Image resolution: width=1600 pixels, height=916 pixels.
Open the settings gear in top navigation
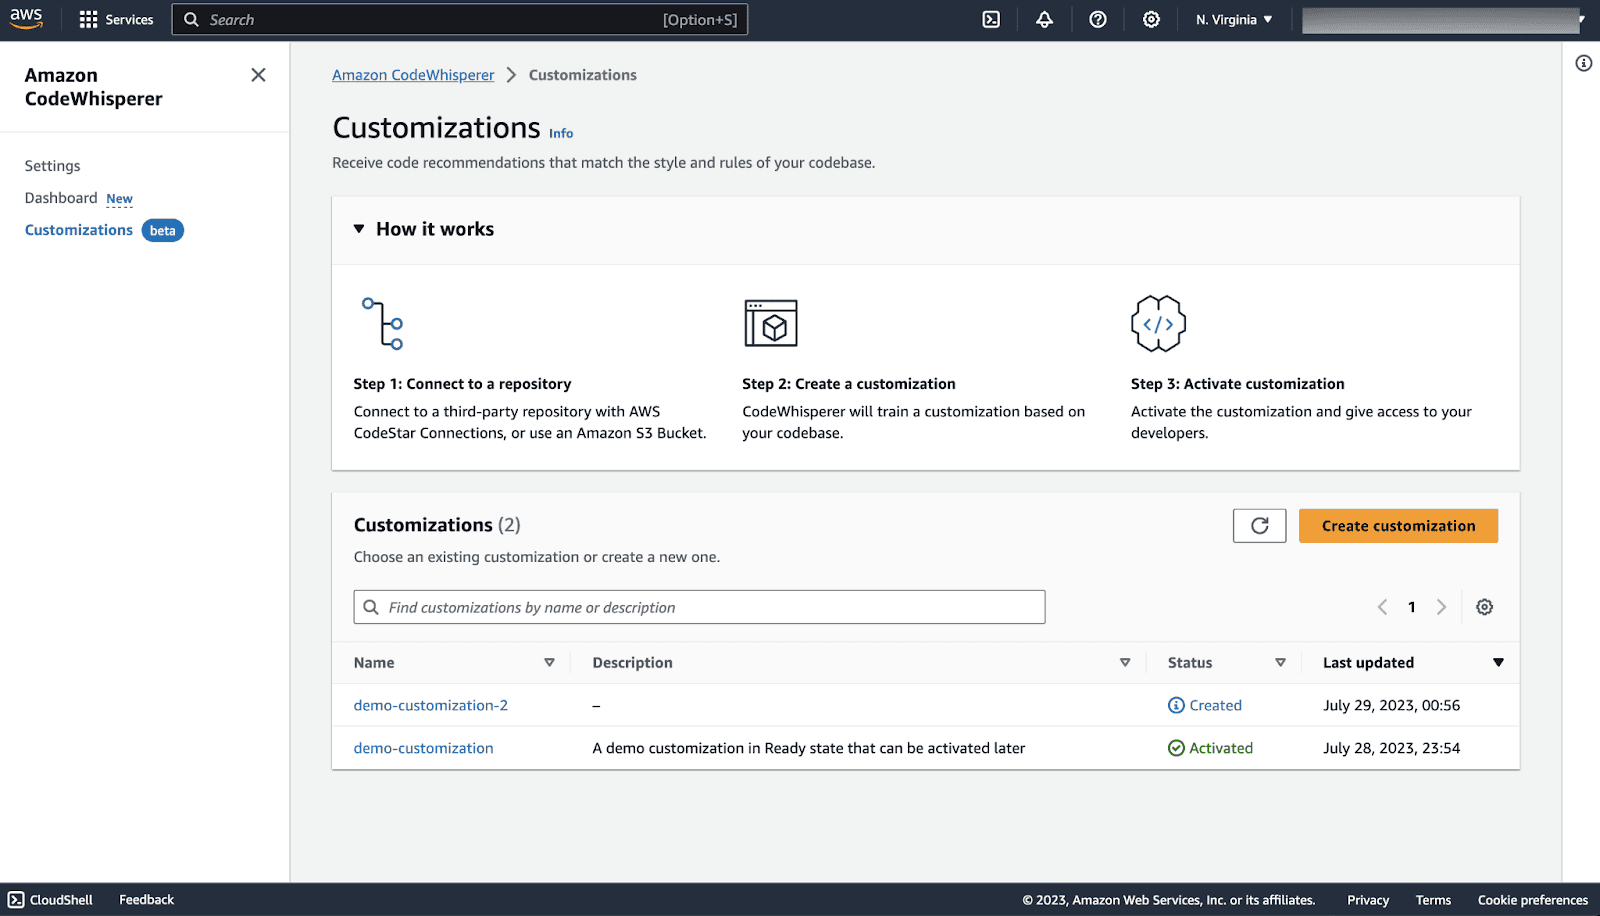[x=1151, y=20]
